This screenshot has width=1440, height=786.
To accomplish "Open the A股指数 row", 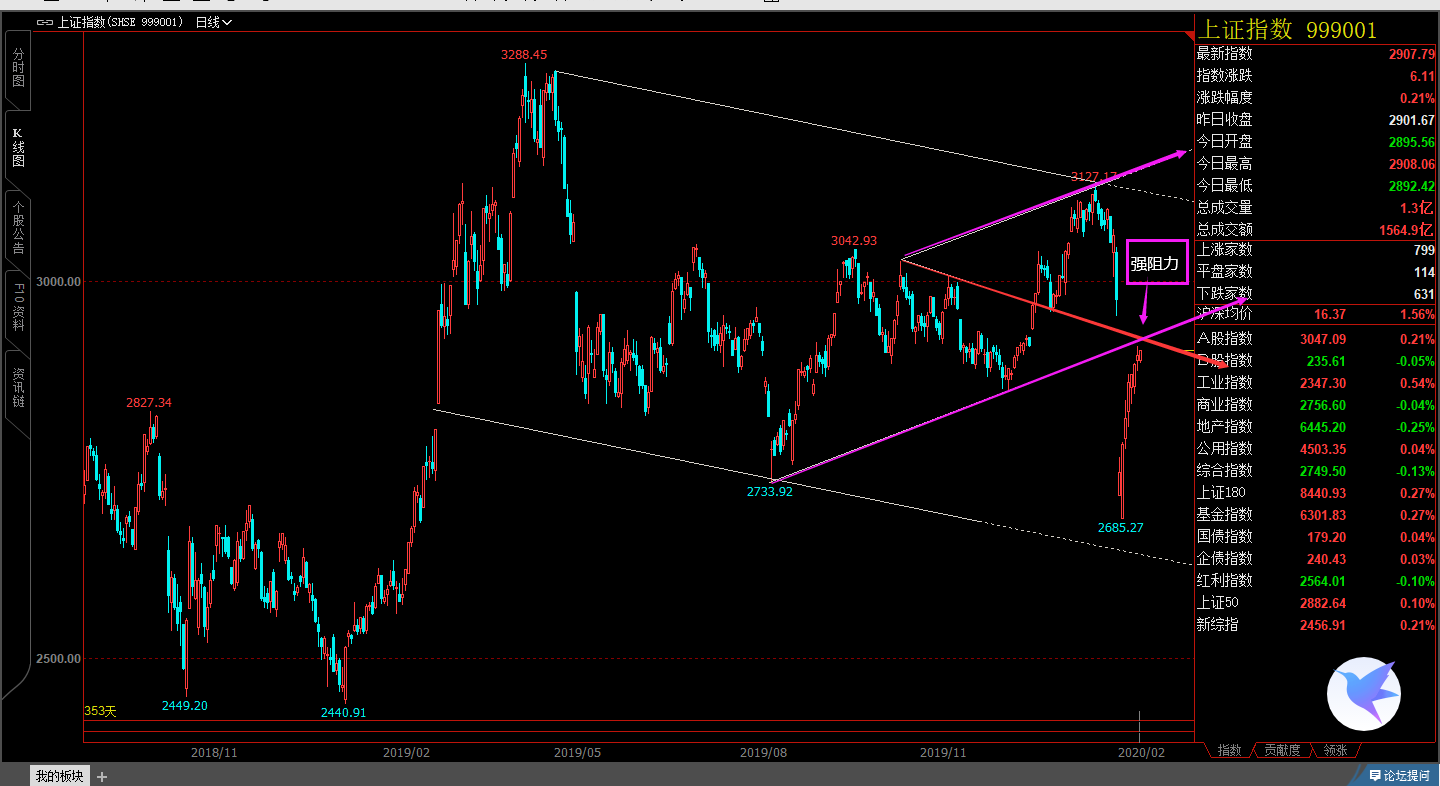I will coord(1316,338).
